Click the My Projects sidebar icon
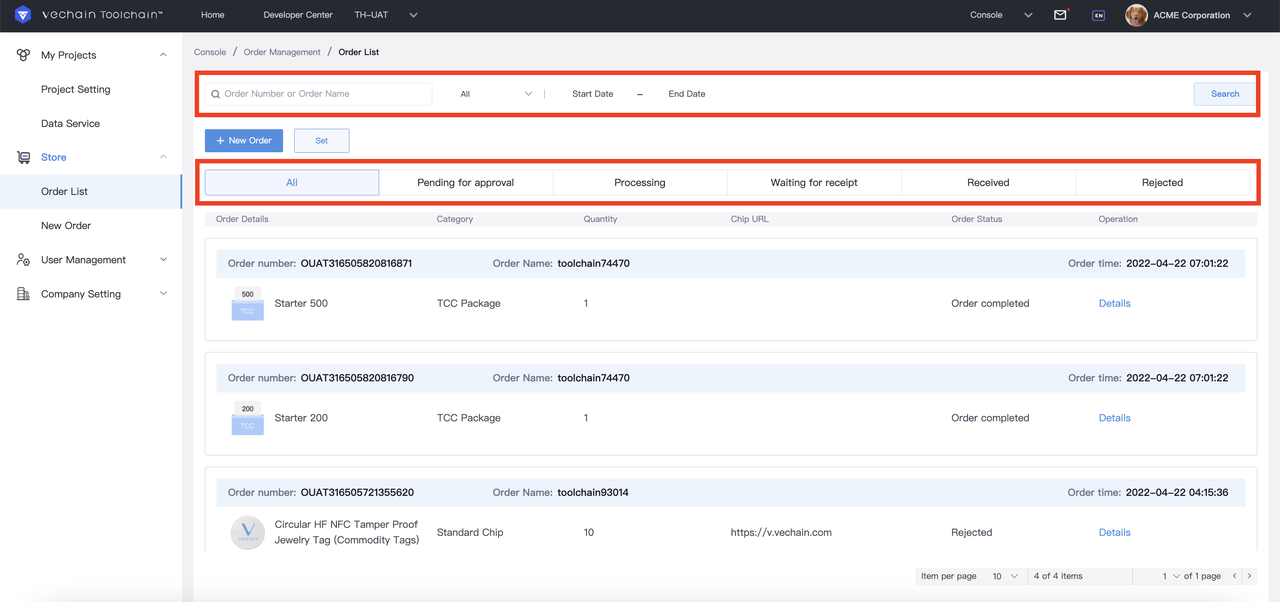1280x602 pixels. tap(23, 55)
